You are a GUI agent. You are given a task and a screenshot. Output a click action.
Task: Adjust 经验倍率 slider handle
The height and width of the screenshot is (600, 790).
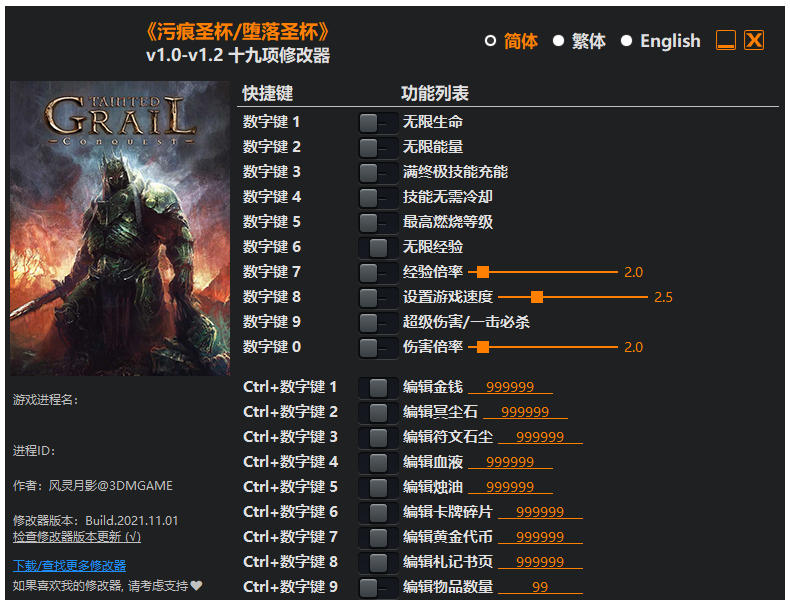tap(483, 273)
